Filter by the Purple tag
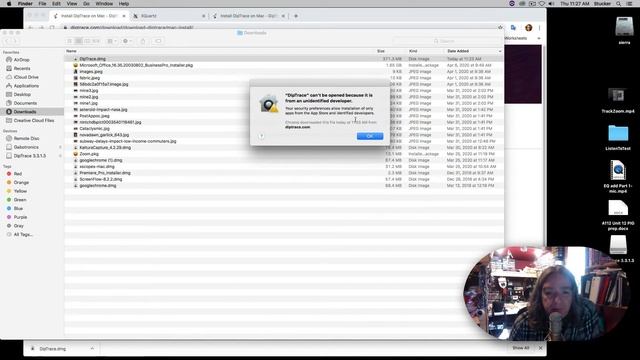The image size is (640, 360). point(20,217)
